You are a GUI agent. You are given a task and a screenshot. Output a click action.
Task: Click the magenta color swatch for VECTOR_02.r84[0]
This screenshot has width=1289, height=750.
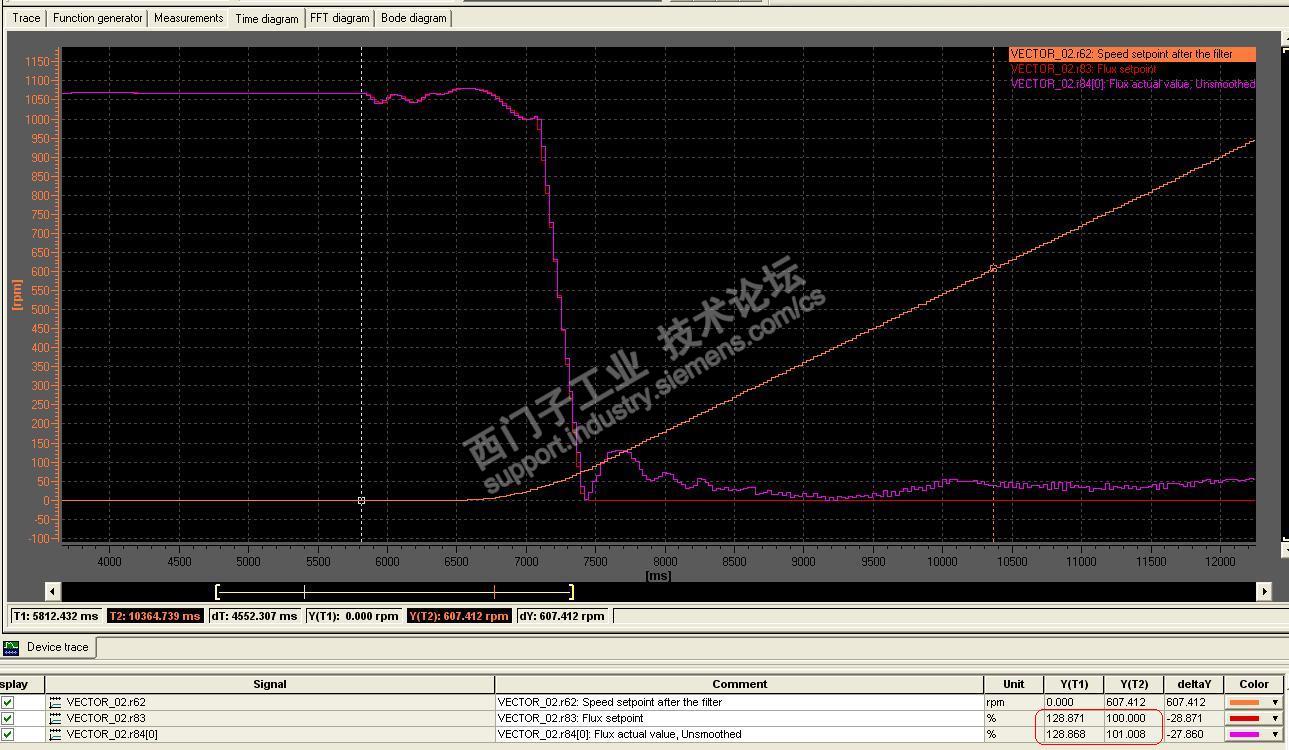(1244, 734)
